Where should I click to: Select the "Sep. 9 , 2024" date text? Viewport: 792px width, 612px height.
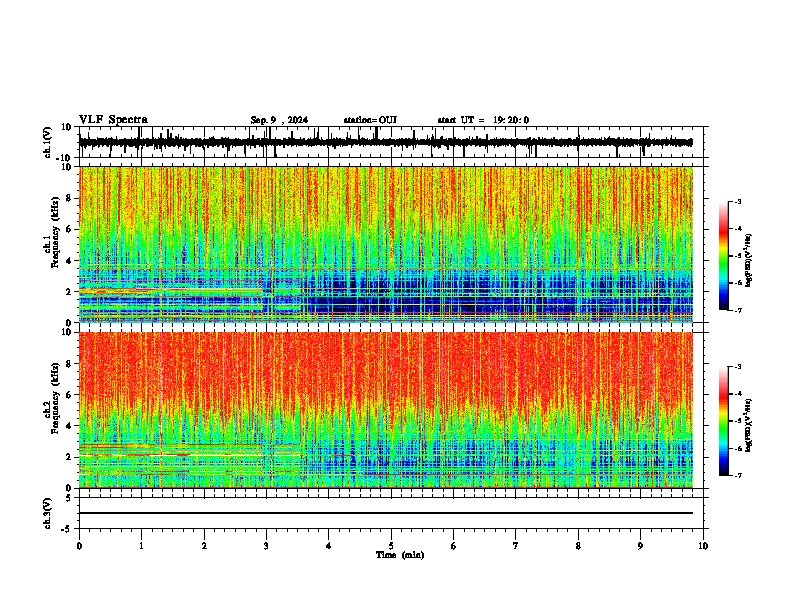pos(279,120)
